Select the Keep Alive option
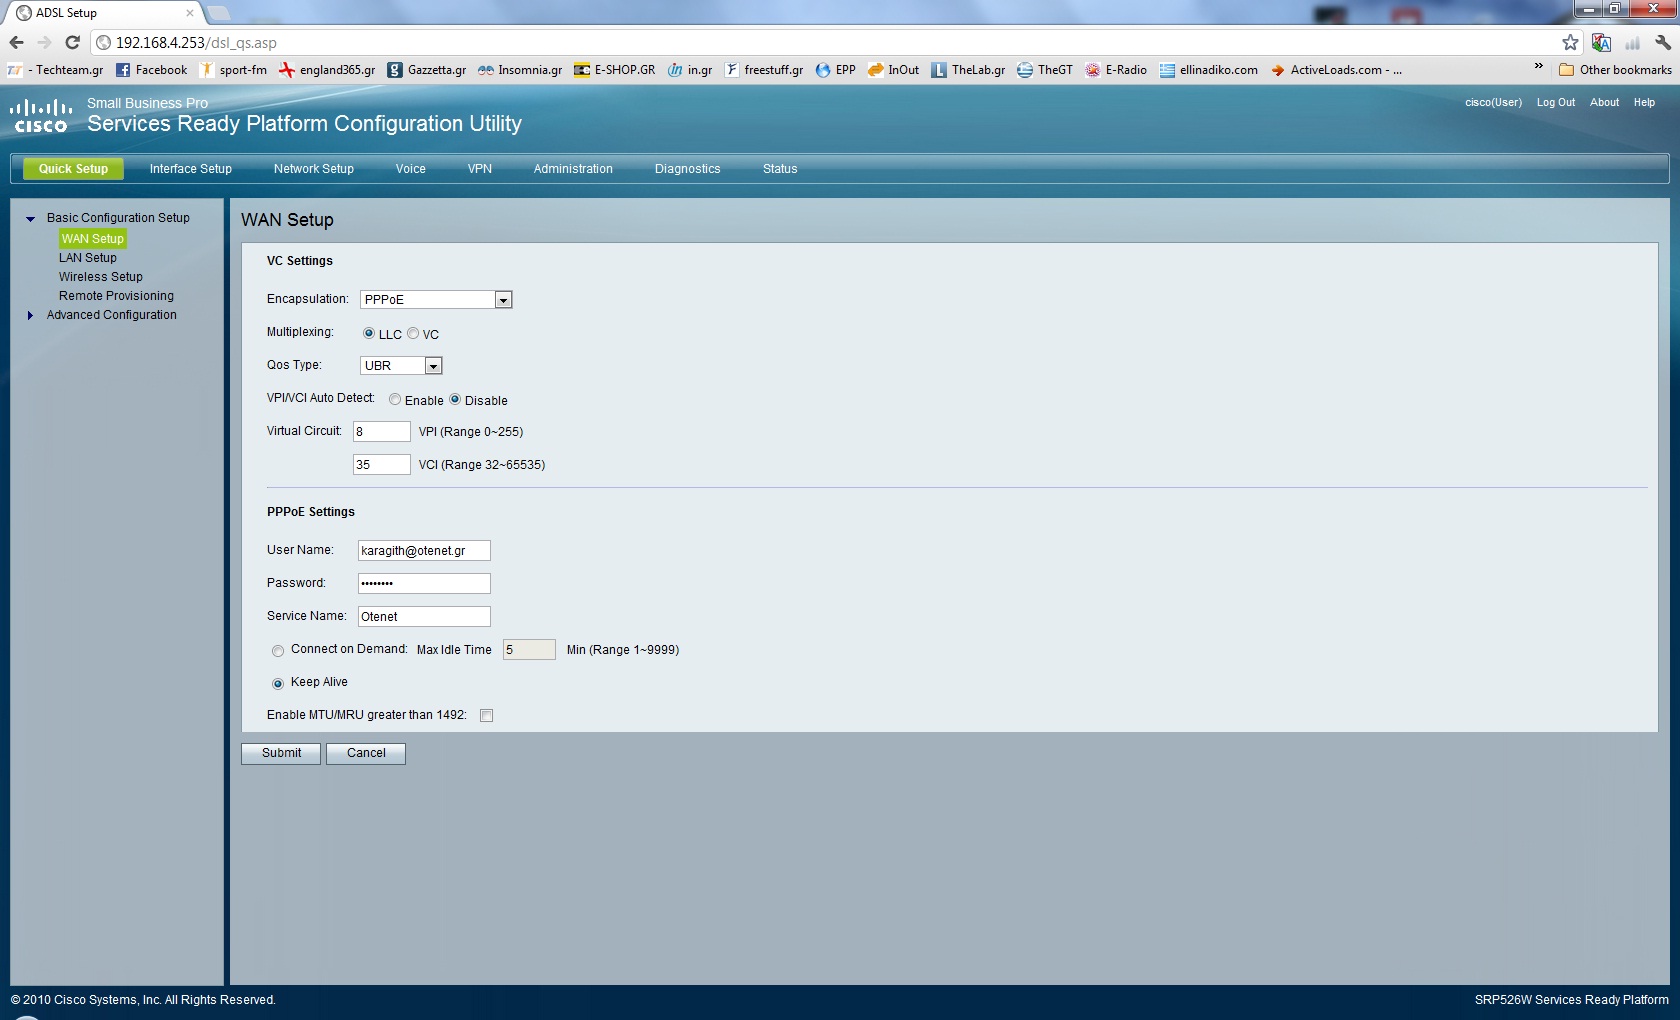 [x=278, y=684]
